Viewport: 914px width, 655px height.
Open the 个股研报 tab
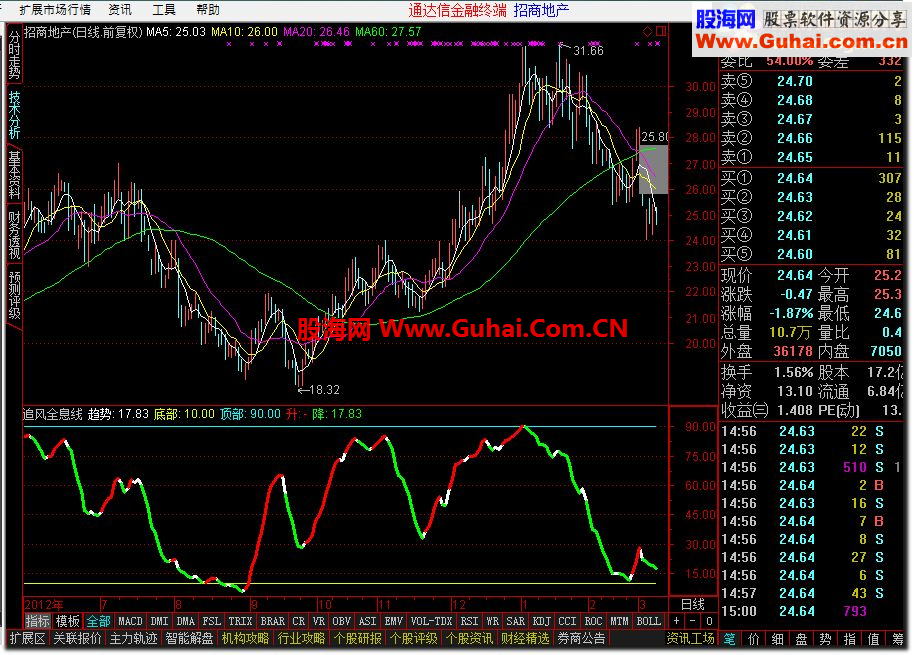pos(358,639)
